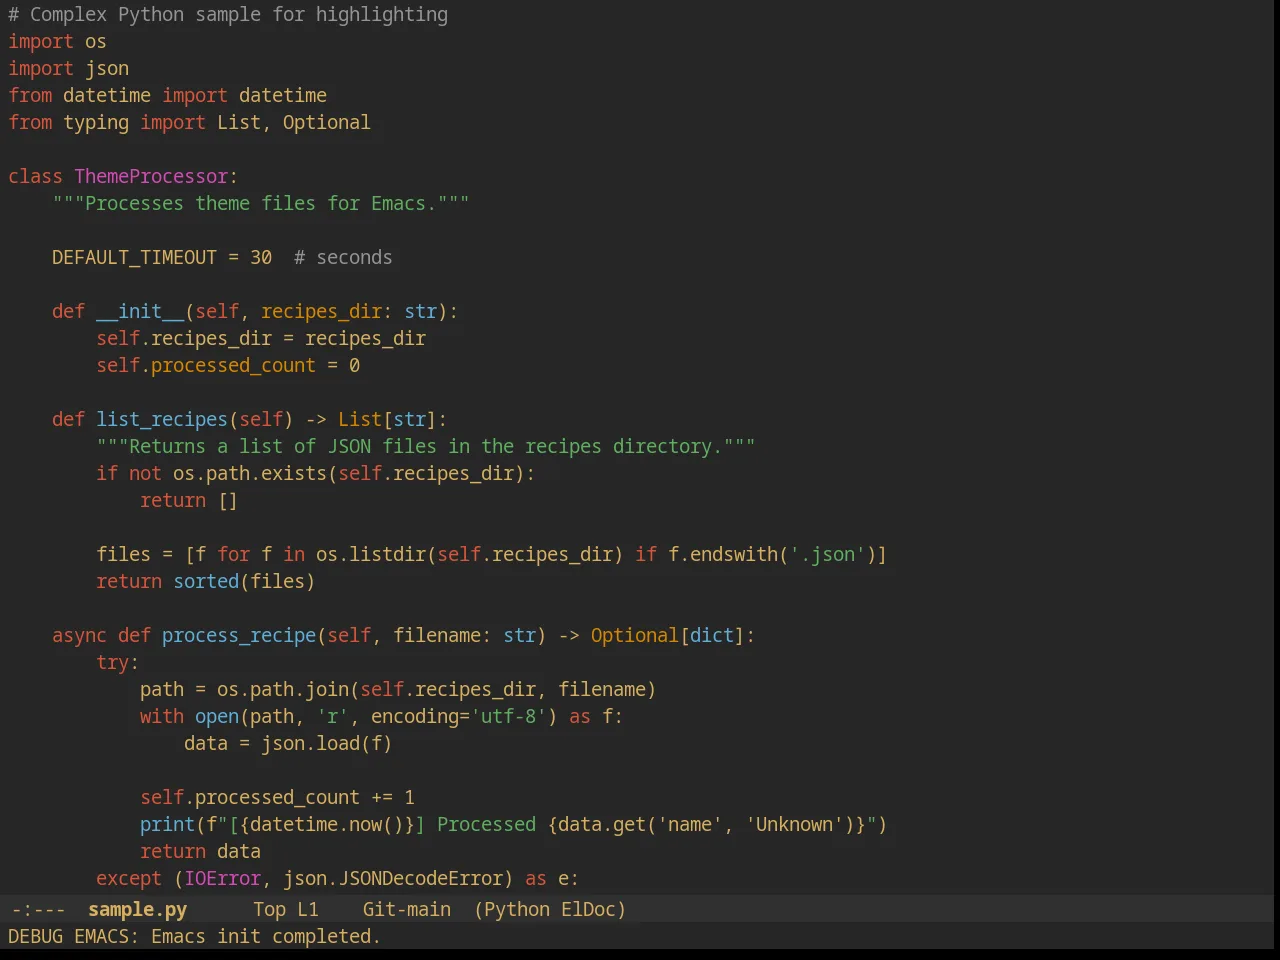Click the number 30 value

[261, 258]
